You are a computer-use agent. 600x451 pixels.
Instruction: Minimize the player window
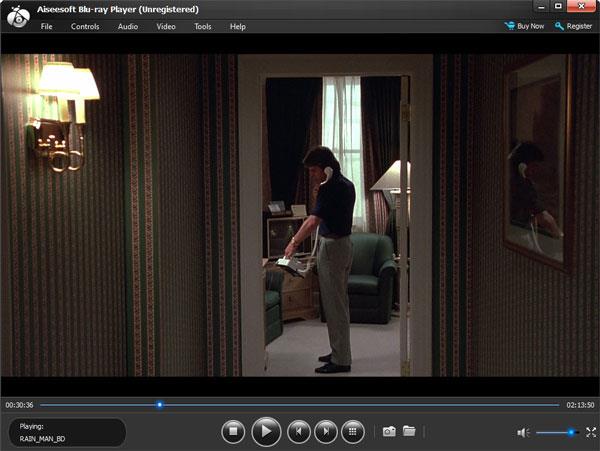(541, 6)
